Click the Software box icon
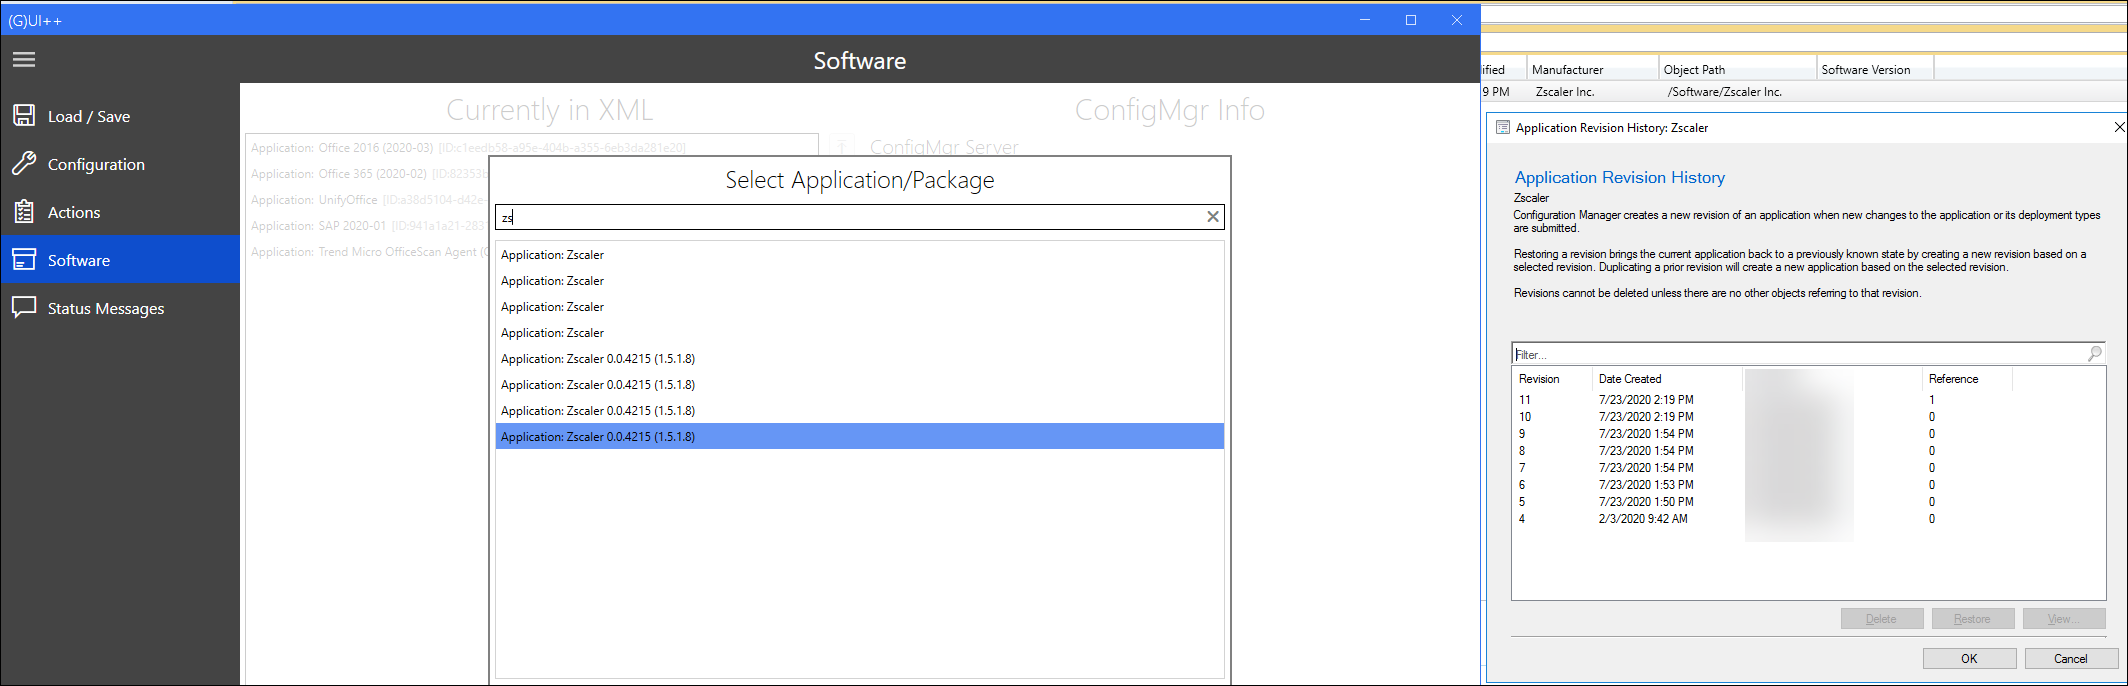 click(x=24, y=260)
